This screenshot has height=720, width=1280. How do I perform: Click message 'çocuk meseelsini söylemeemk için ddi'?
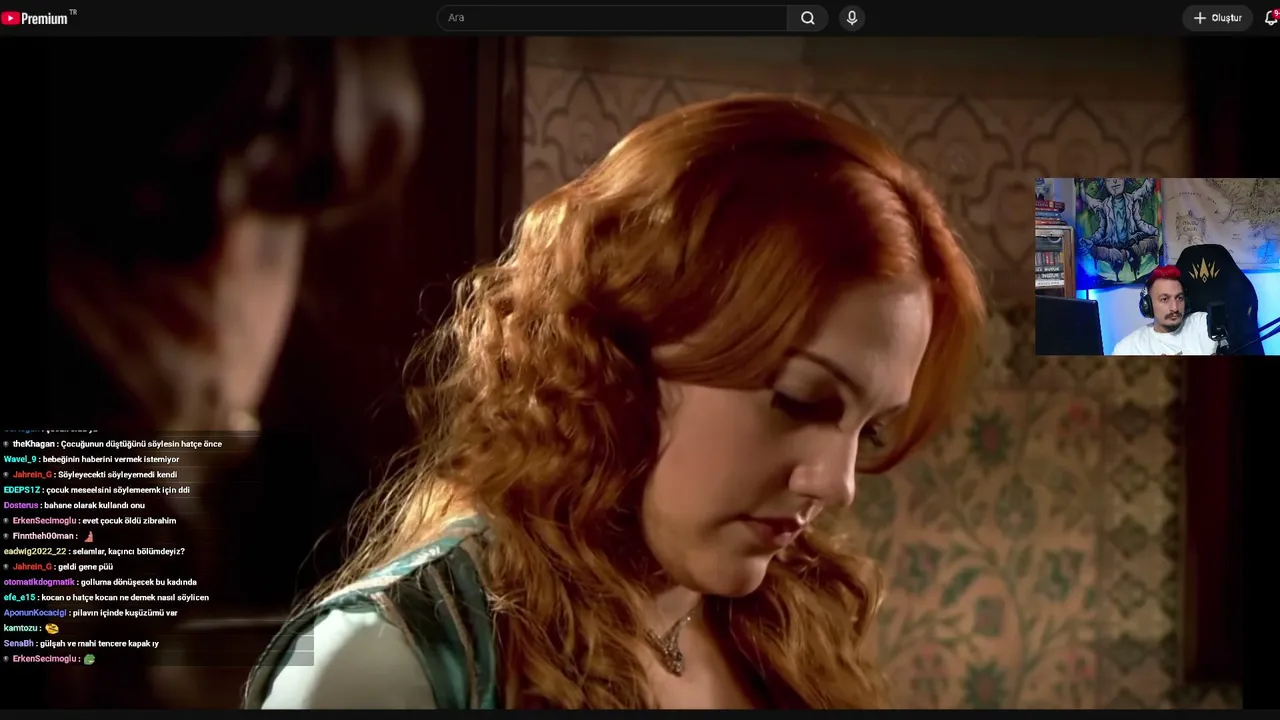point(118,490)
